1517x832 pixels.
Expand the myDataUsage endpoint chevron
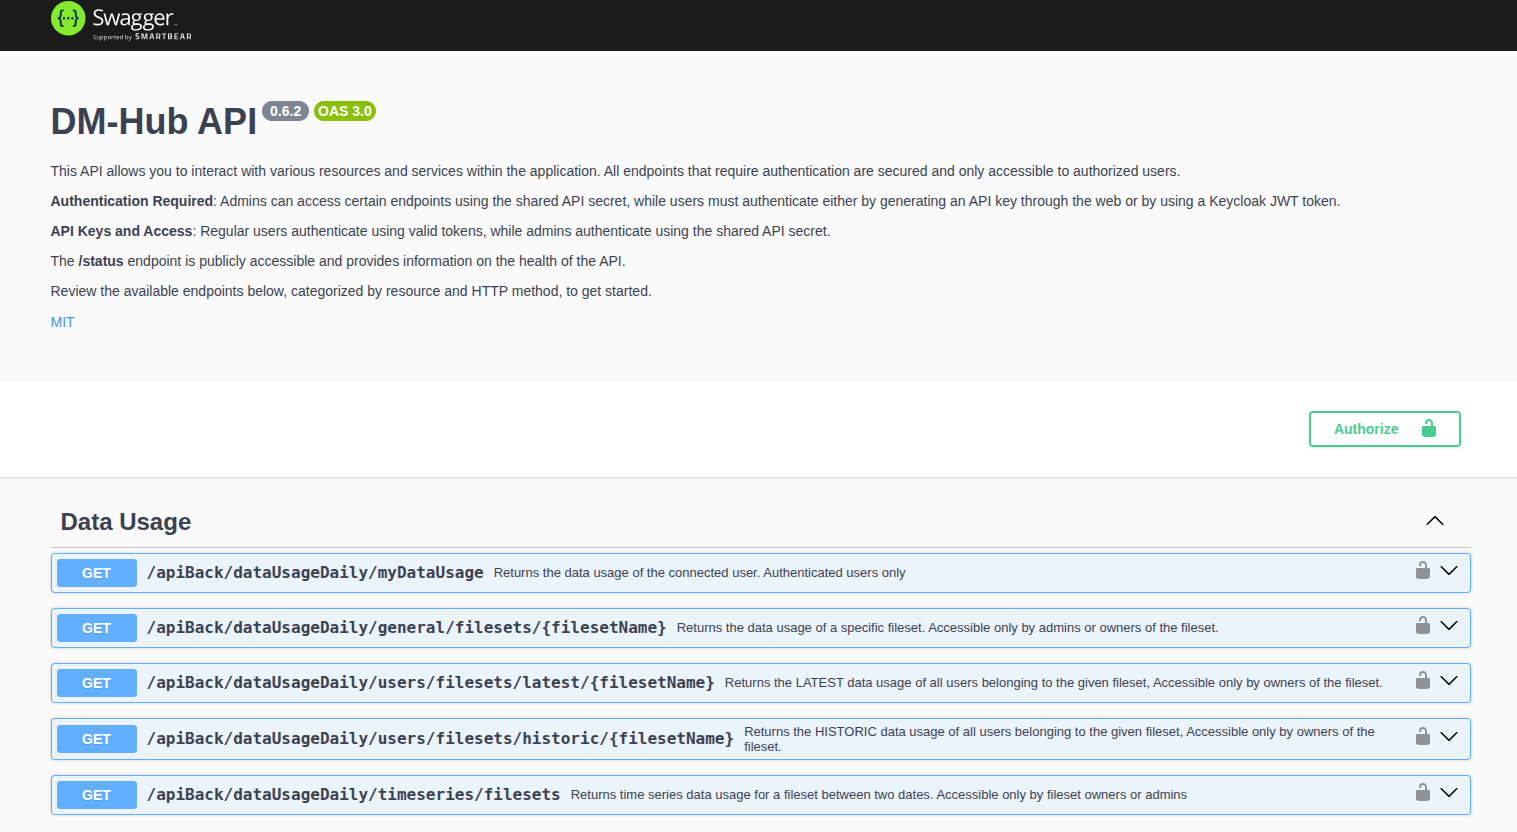(1449, 571)
